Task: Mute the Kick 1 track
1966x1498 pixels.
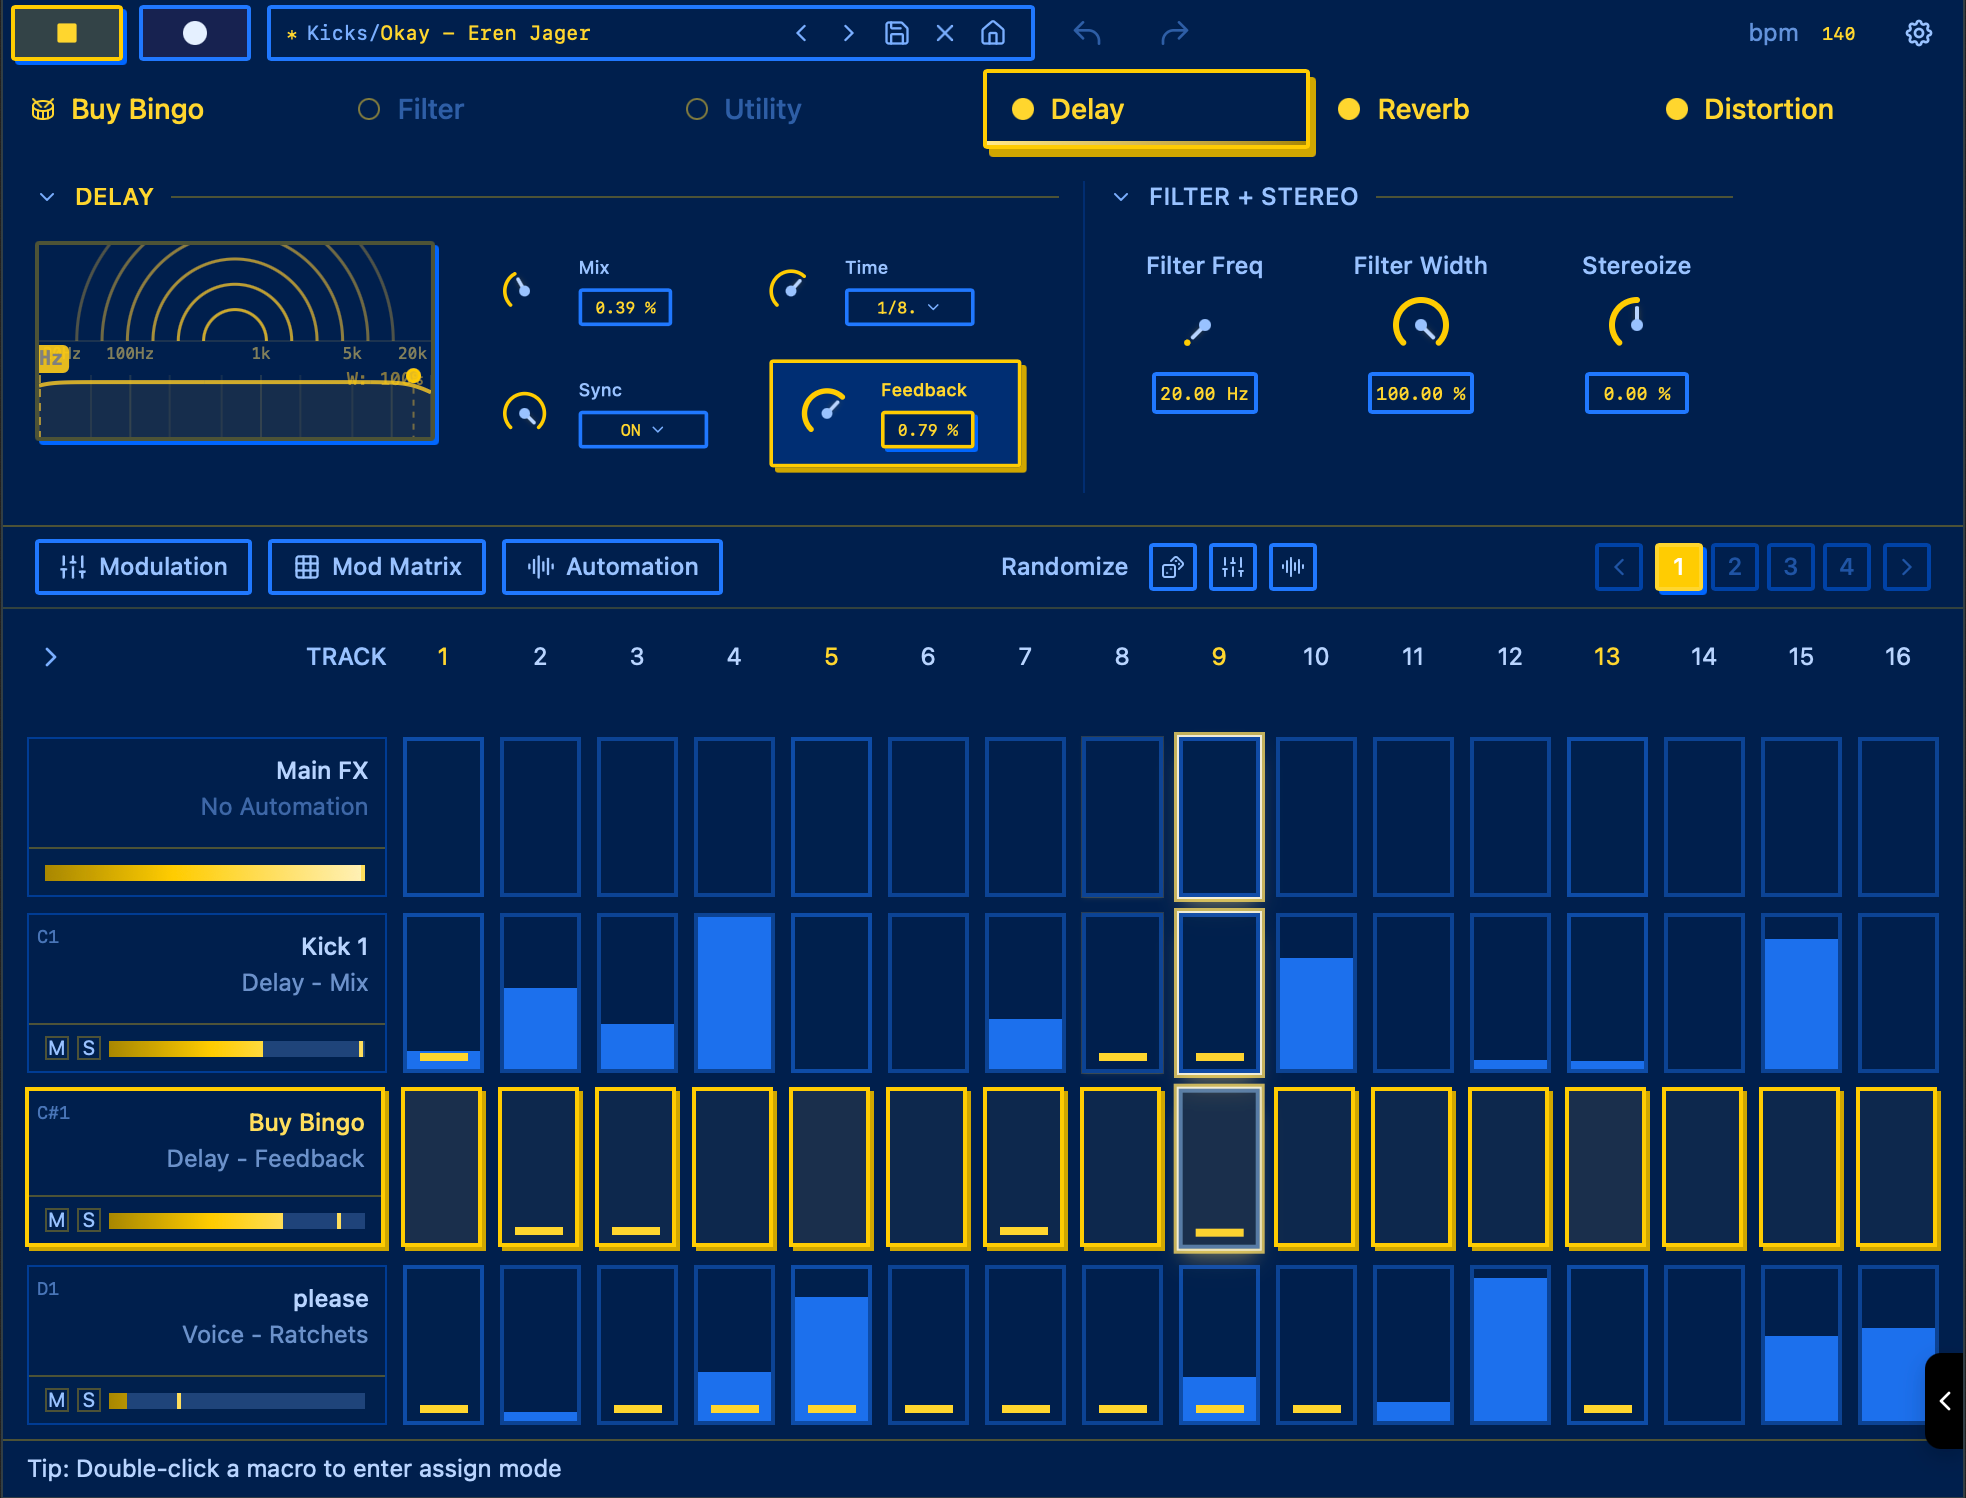Action: point(55,1048)
